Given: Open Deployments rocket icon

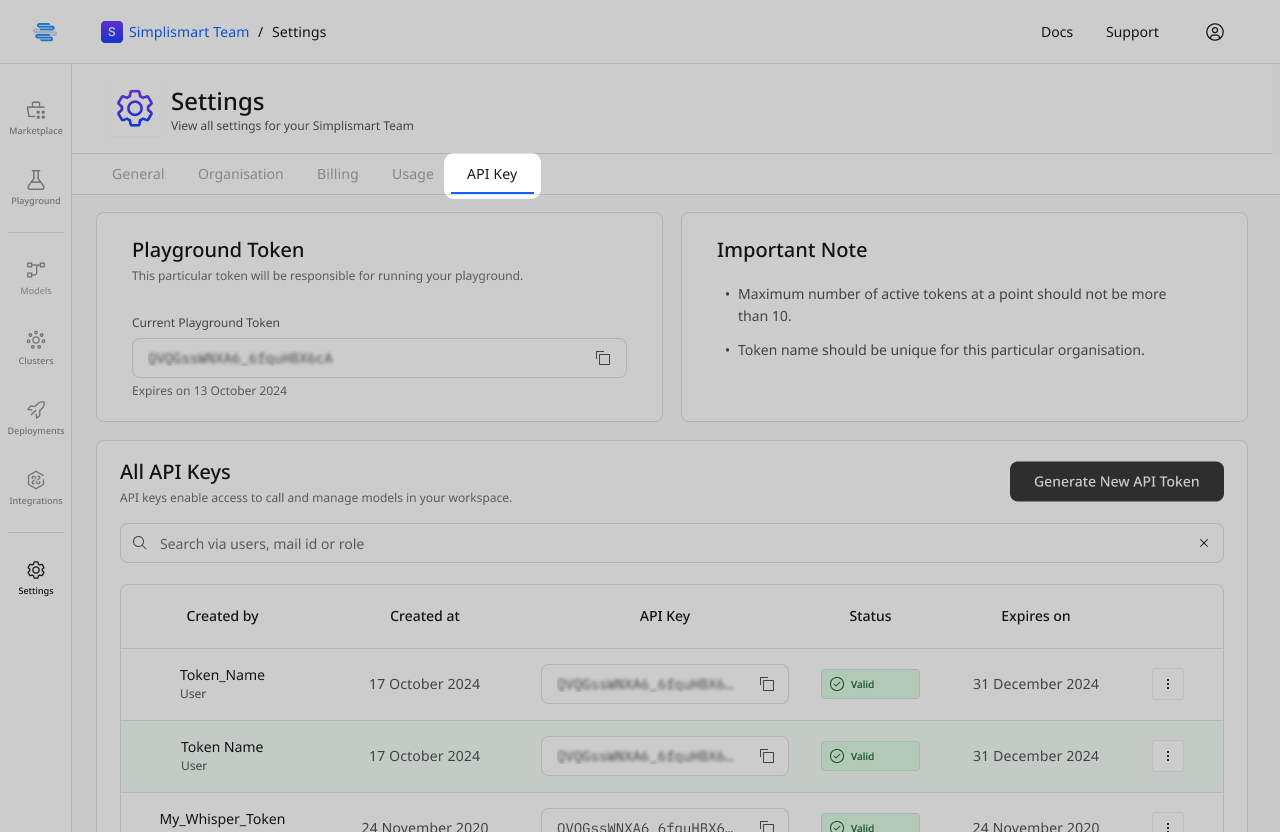Looking at the screenshot, I should pyautogui.click(x=36, y=417).
